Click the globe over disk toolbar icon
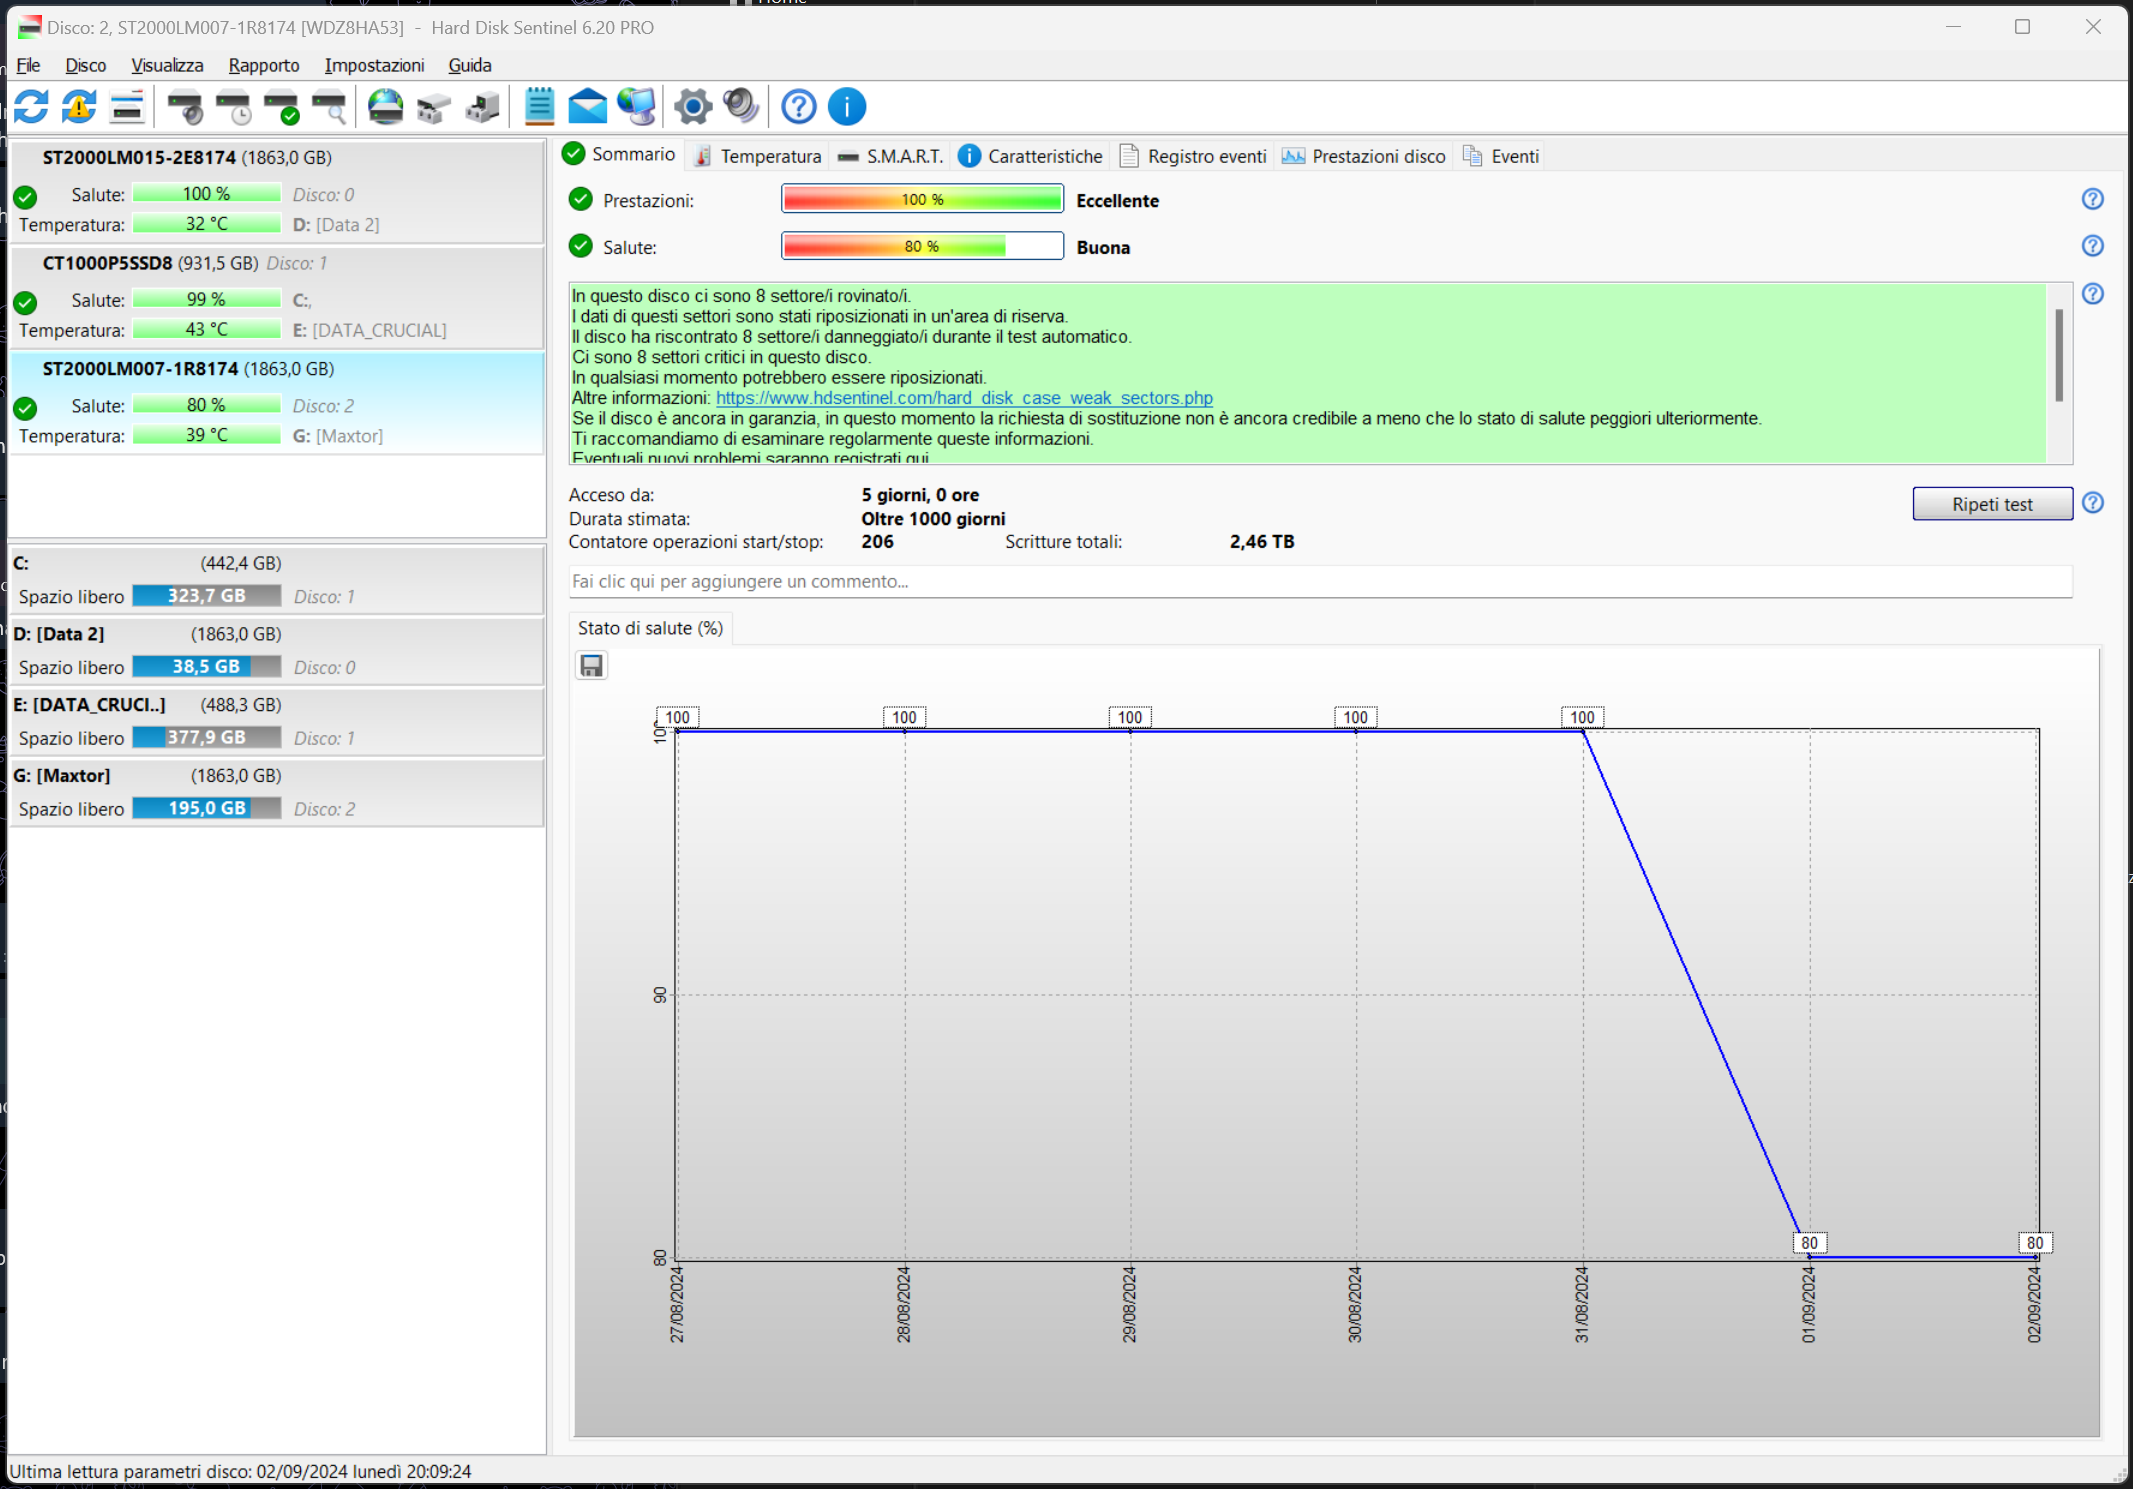This screenshot has width=2133, height=1489. tap(385, 106)
